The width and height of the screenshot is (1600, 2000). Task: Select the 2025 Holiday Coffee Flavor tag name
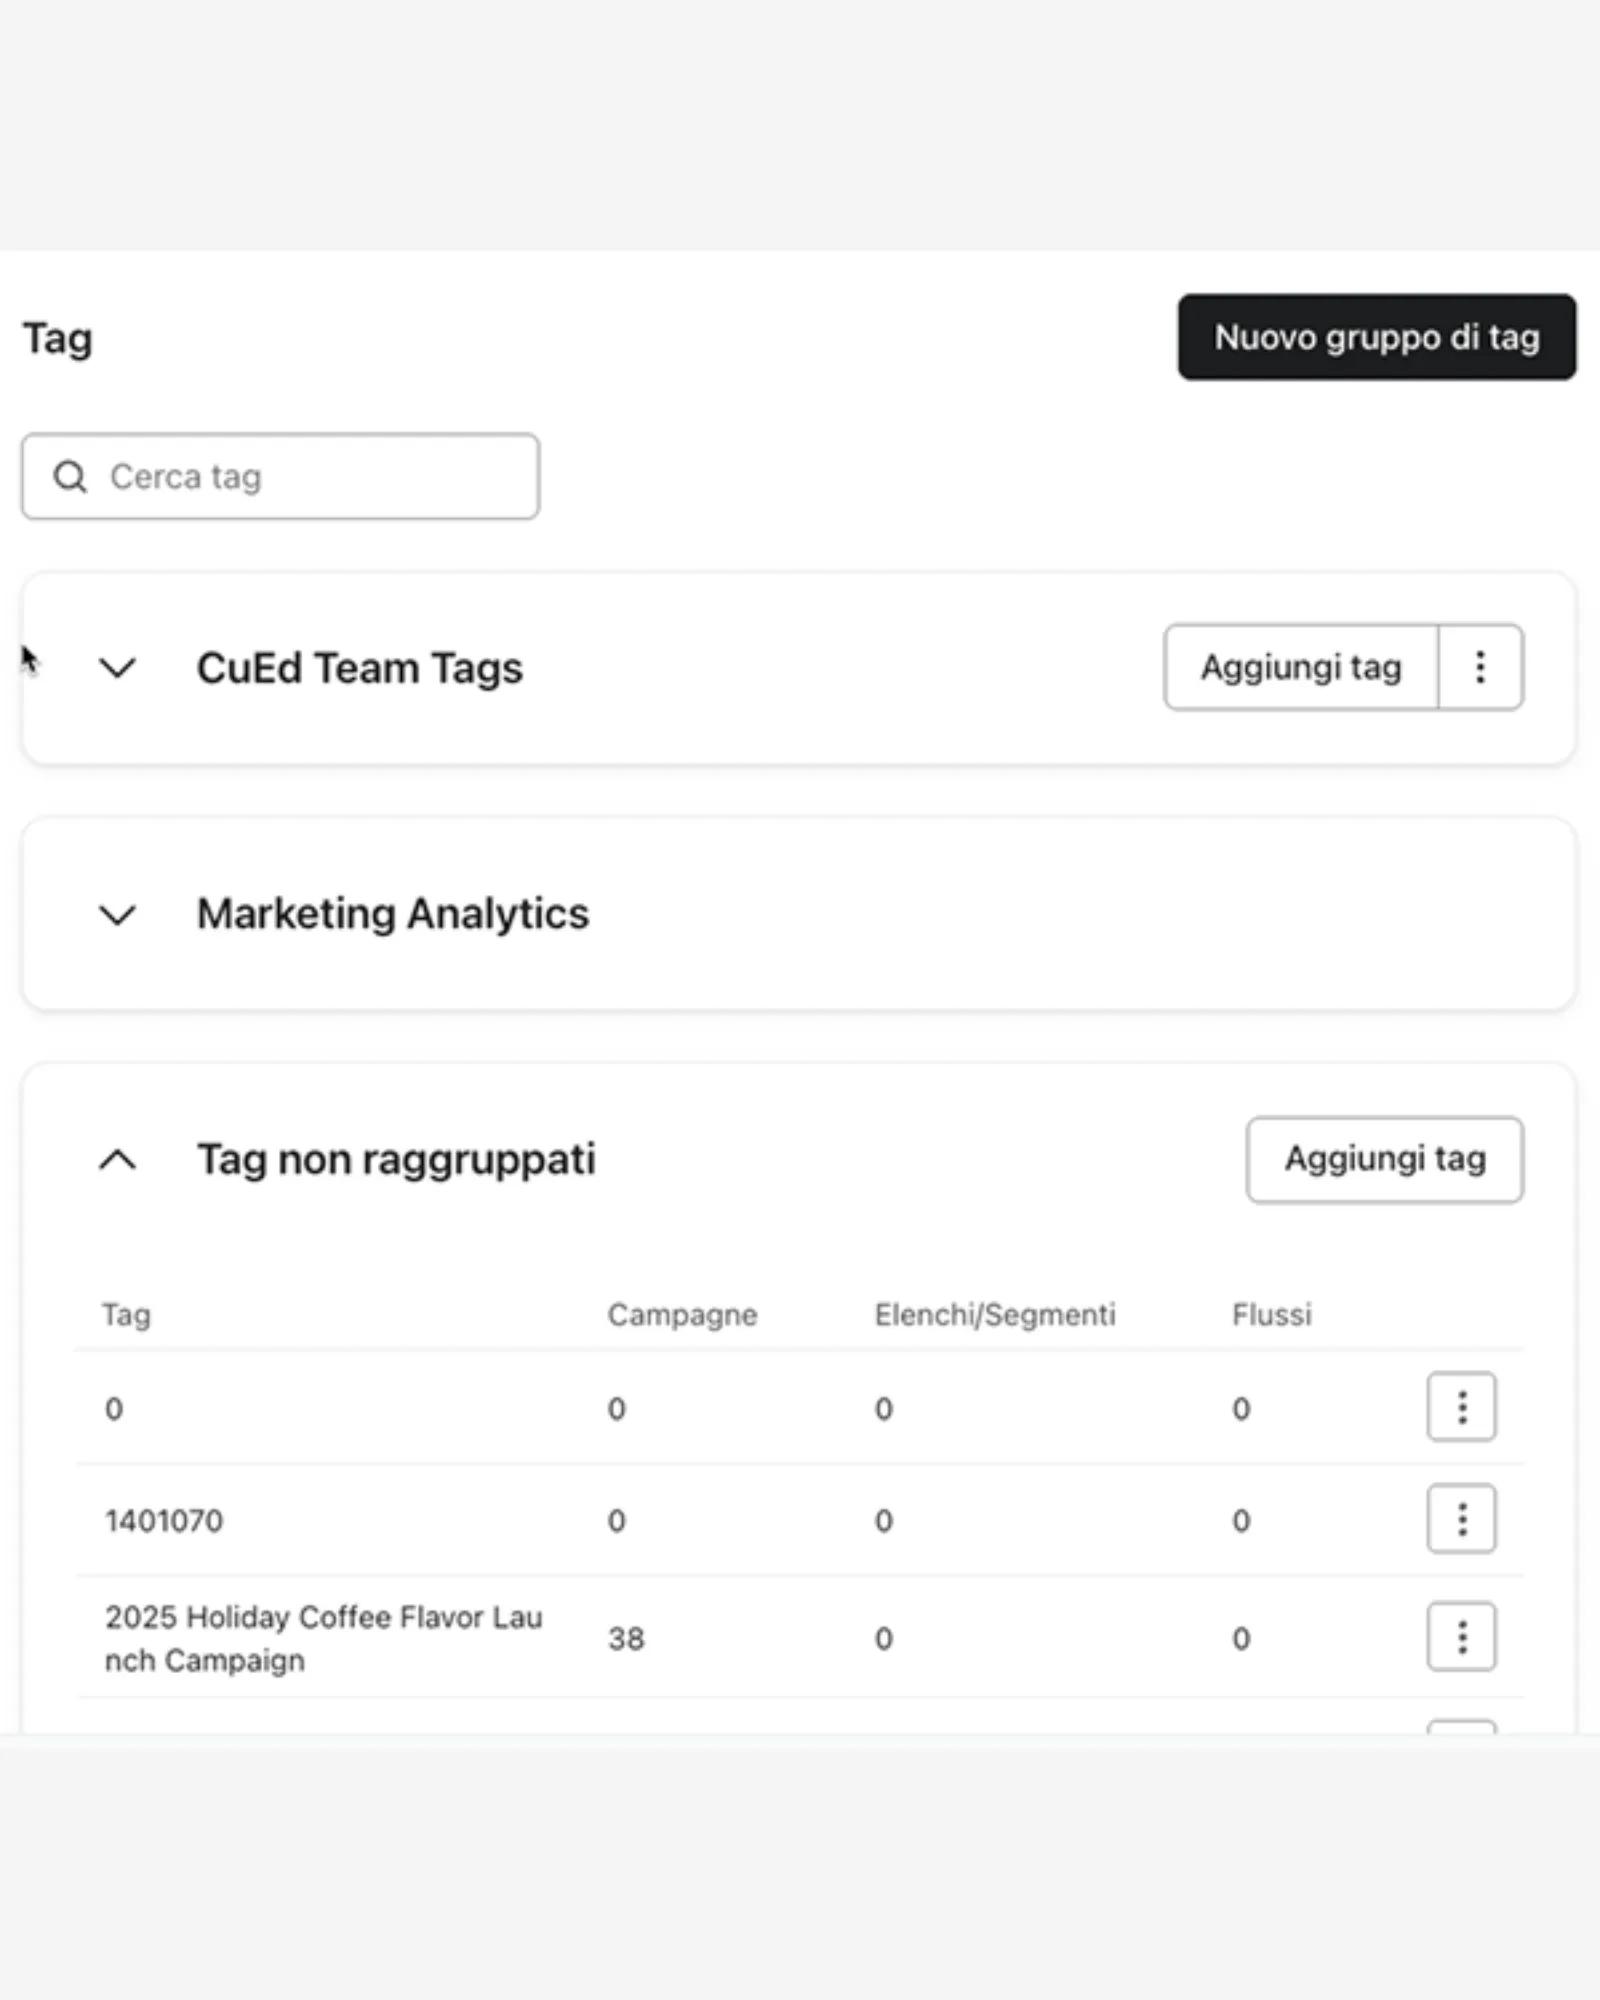tap(322, 1638)
